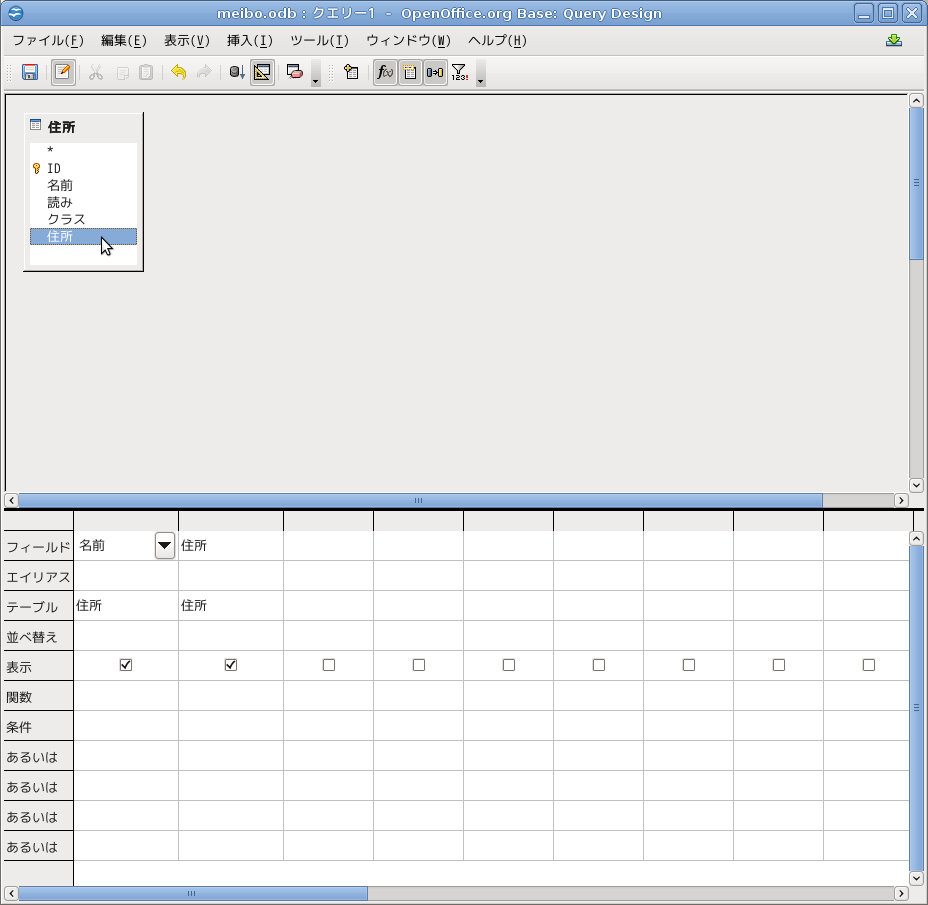Viewport: 928px width, 905px height.
Task: Click the Save icon in toolbar
Action: point(30,72)
